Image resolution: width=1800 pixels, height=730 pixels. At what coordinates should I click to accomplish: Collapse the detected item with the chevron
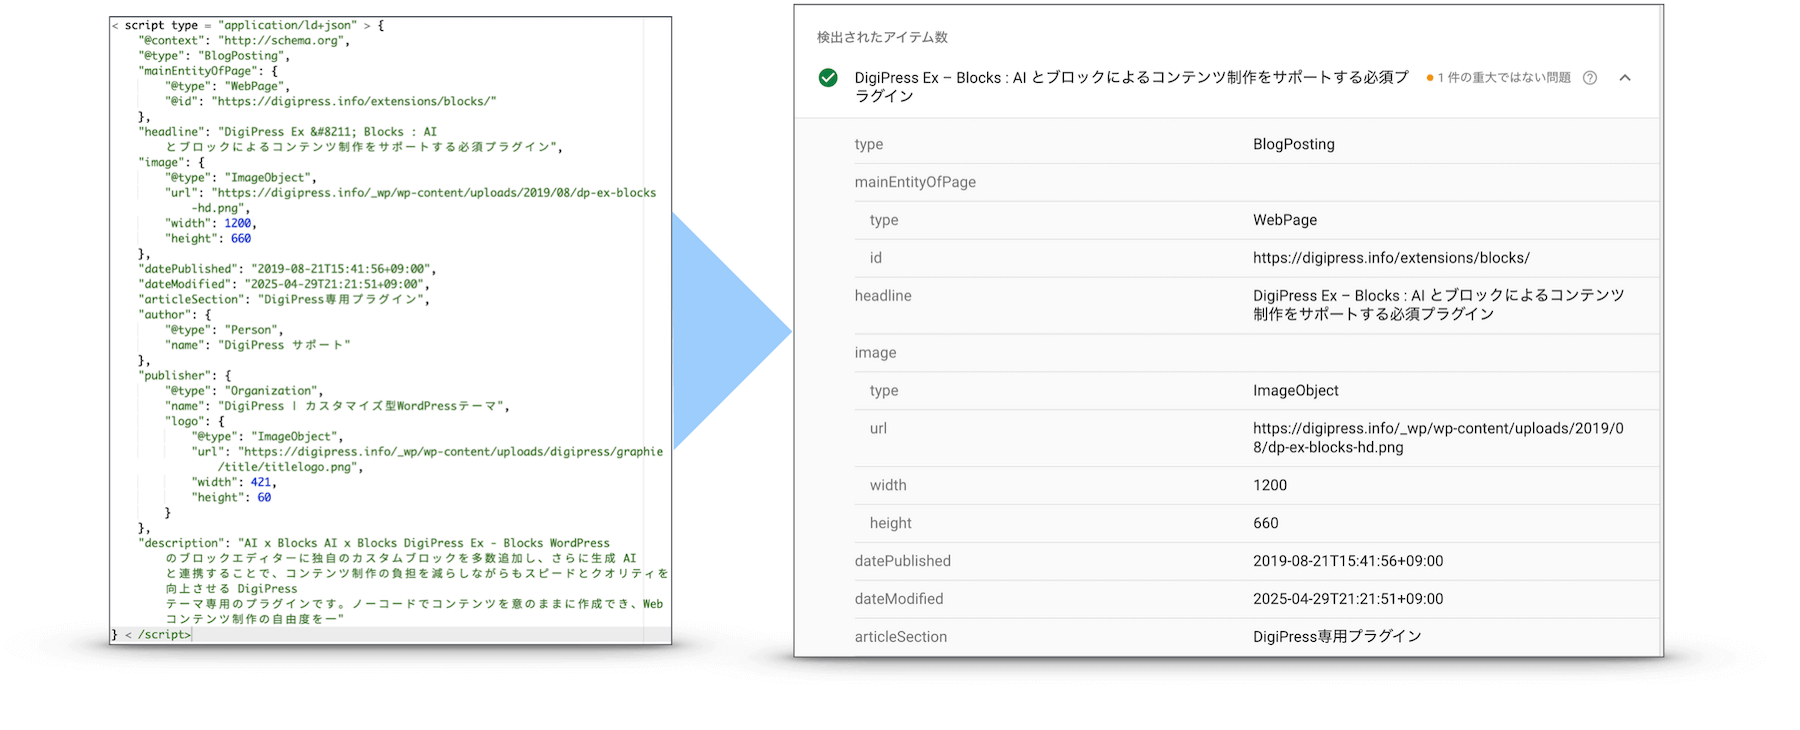1625,78
